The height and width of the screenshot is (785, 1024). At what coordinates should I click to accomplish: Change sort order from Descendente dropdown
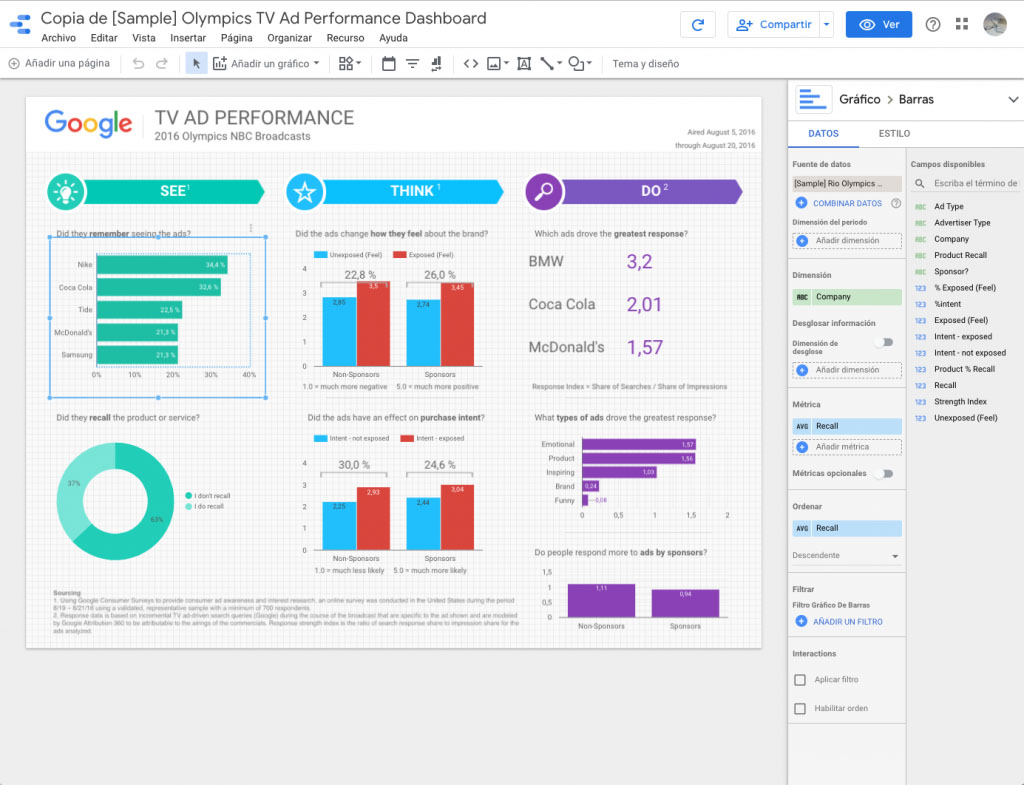point(846,555)
